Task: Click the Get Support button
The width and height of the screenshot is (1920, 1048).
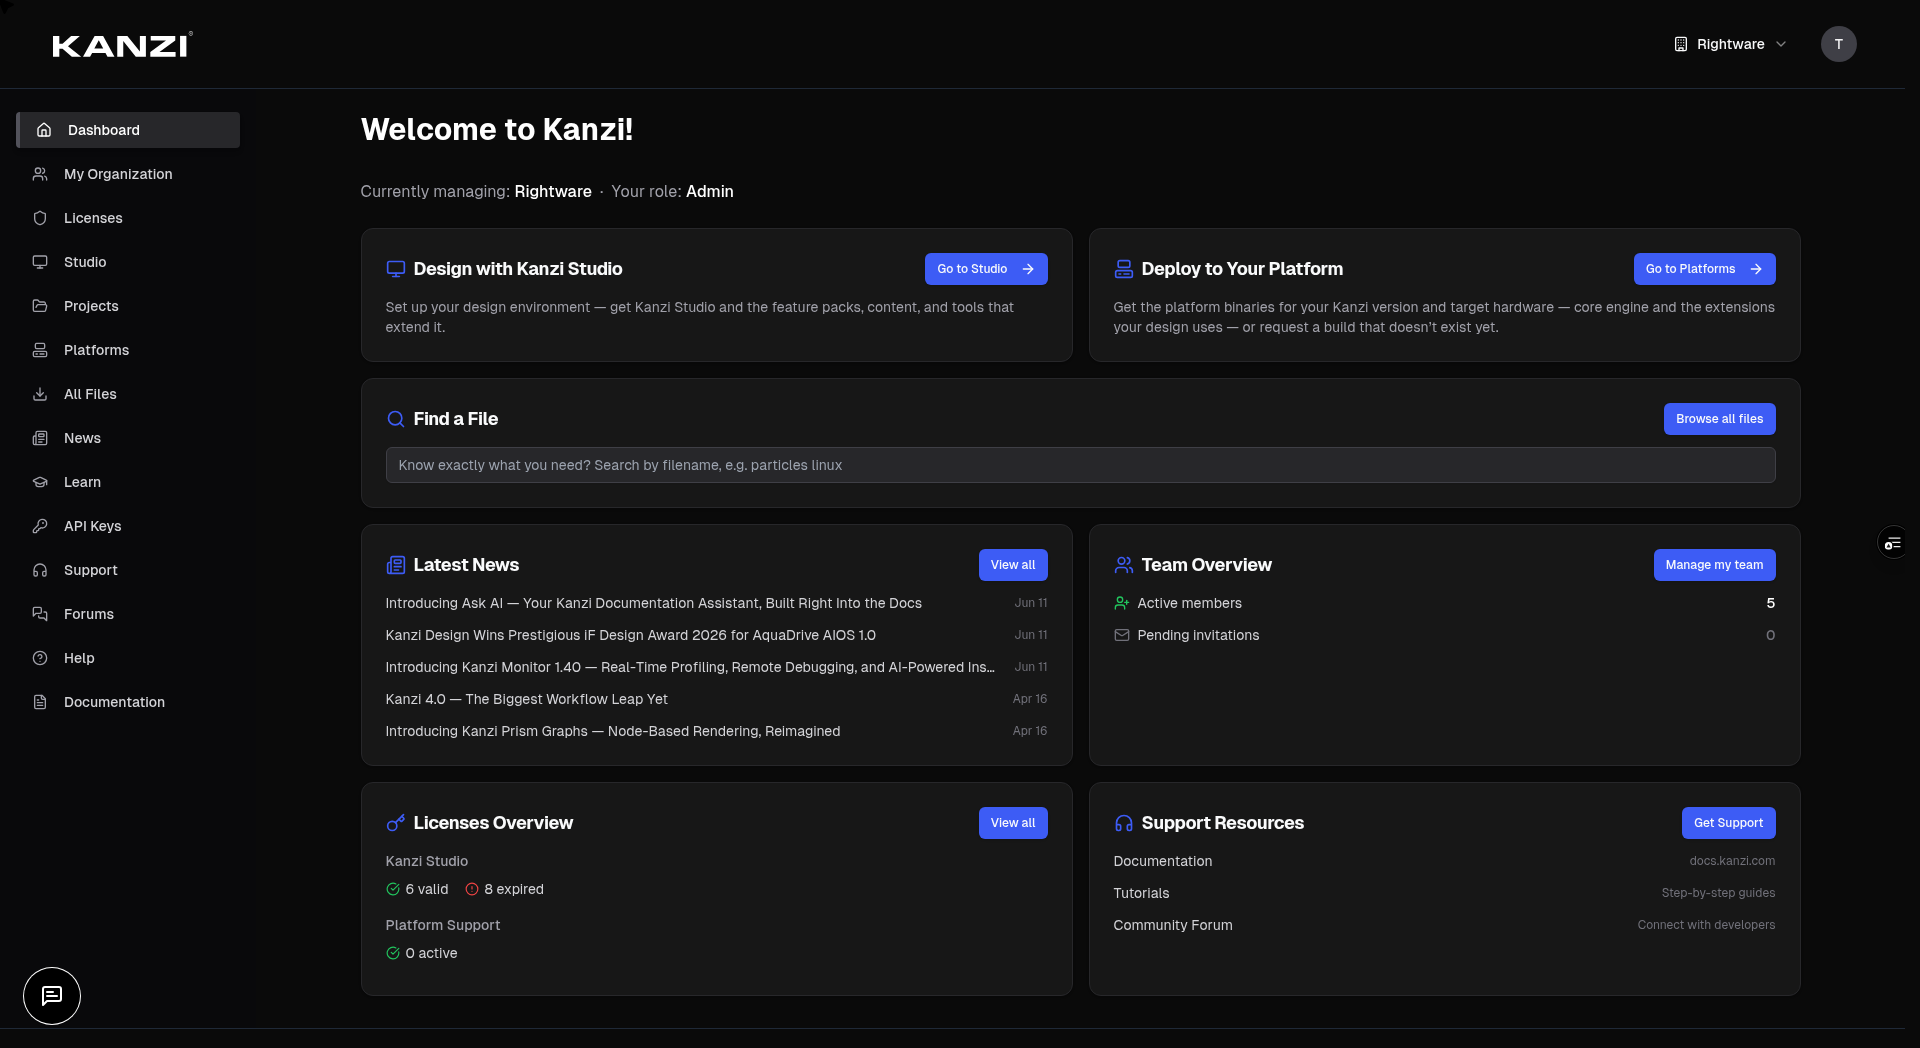Action: (1728, 823)
